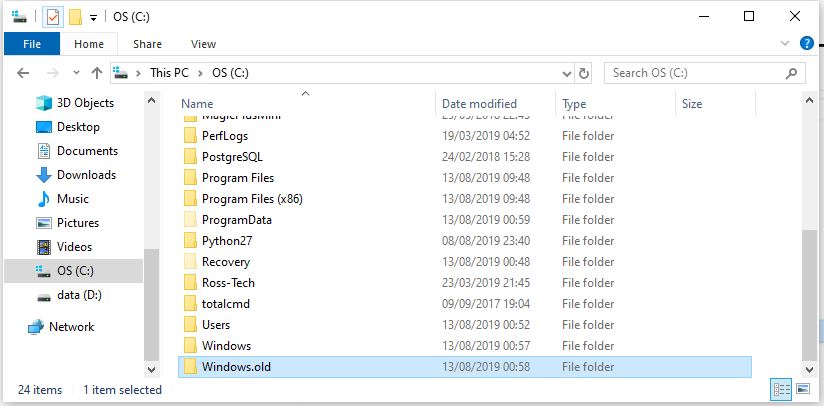
Task: Switch to Details view using status bar icon
Action: [x=781, y=390]
